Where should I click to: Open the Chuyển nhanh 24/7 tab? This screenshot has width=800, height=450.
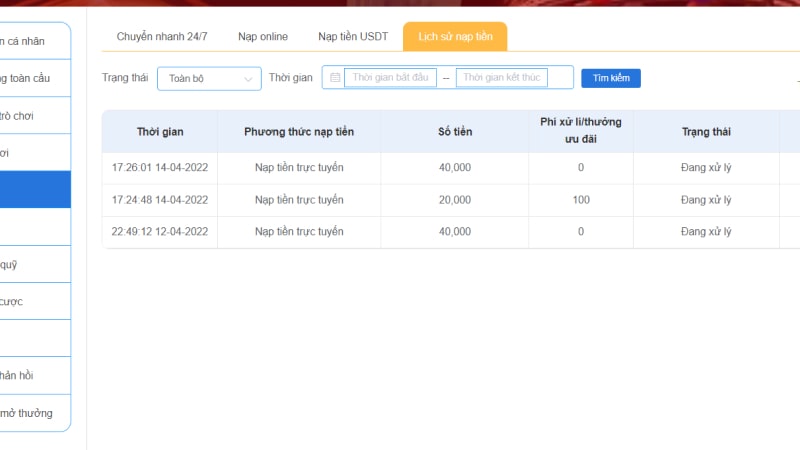coord(162,37)
